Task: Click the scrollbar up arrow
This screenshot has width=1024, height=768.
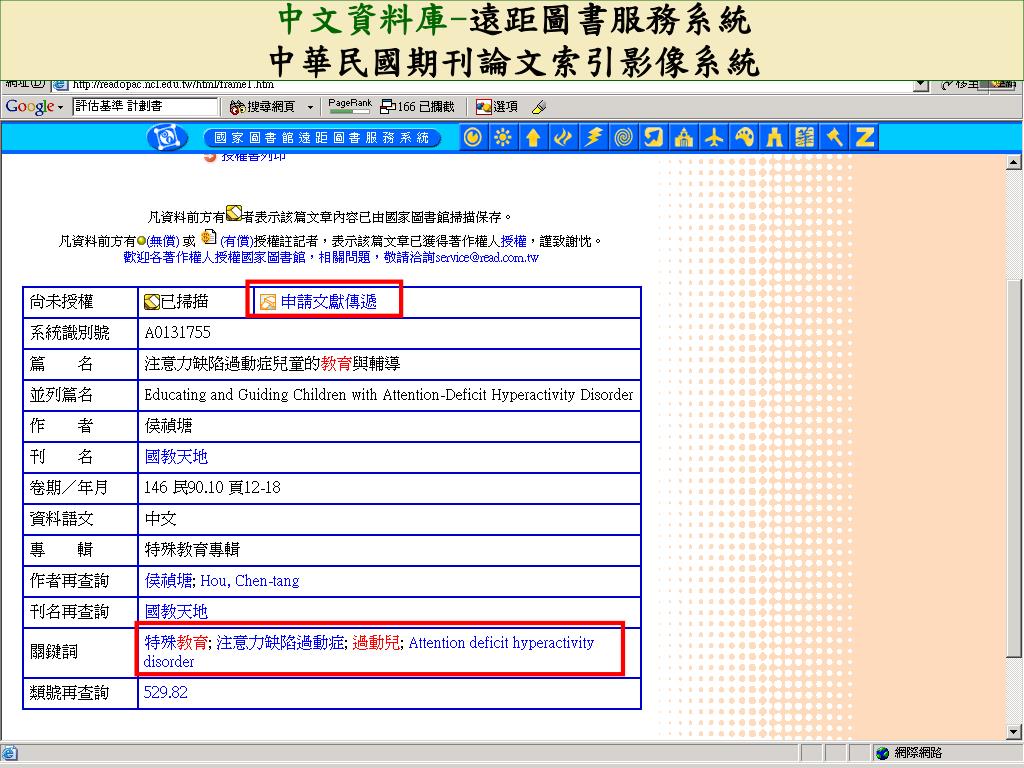Action: click(x=1014, y=161)
